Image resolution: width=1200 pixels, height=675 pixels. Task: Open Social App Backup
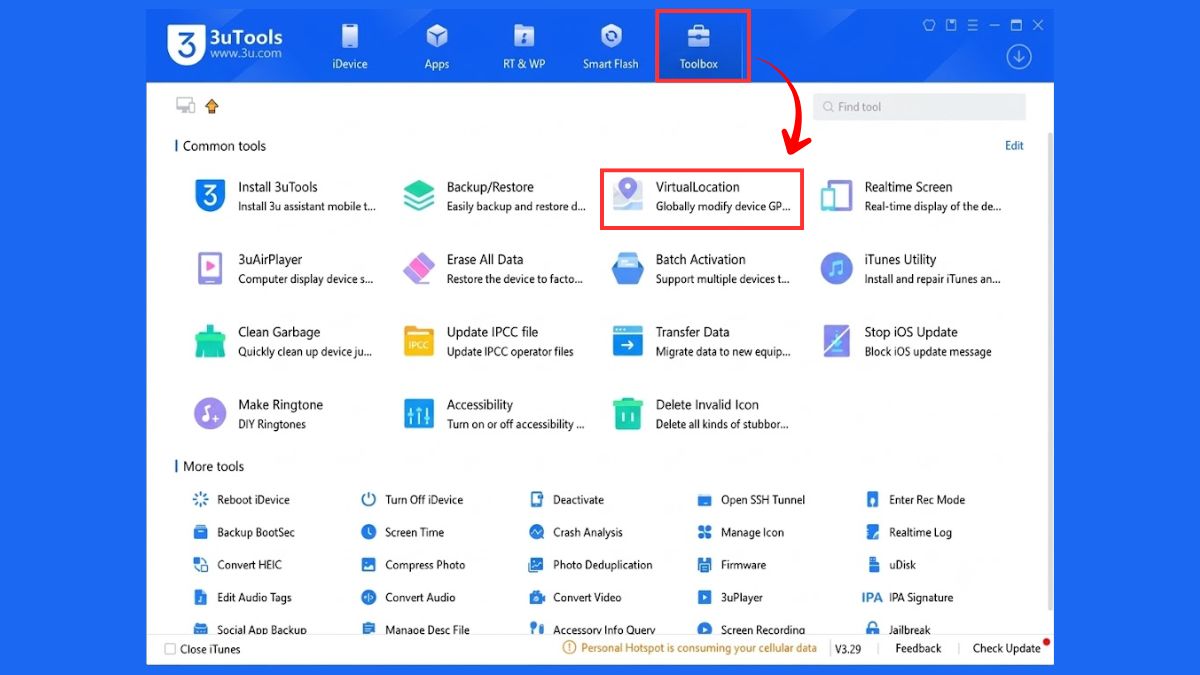pos(249,629)
